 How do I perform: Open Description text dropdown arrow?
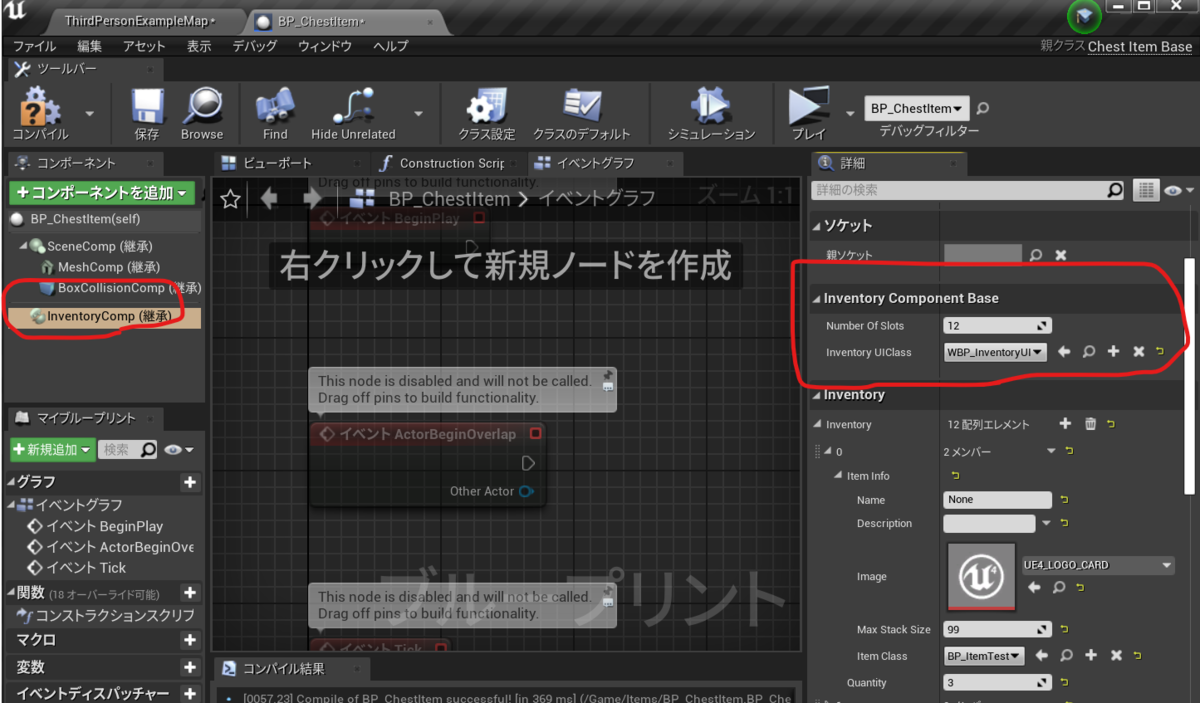point(1046,523)
